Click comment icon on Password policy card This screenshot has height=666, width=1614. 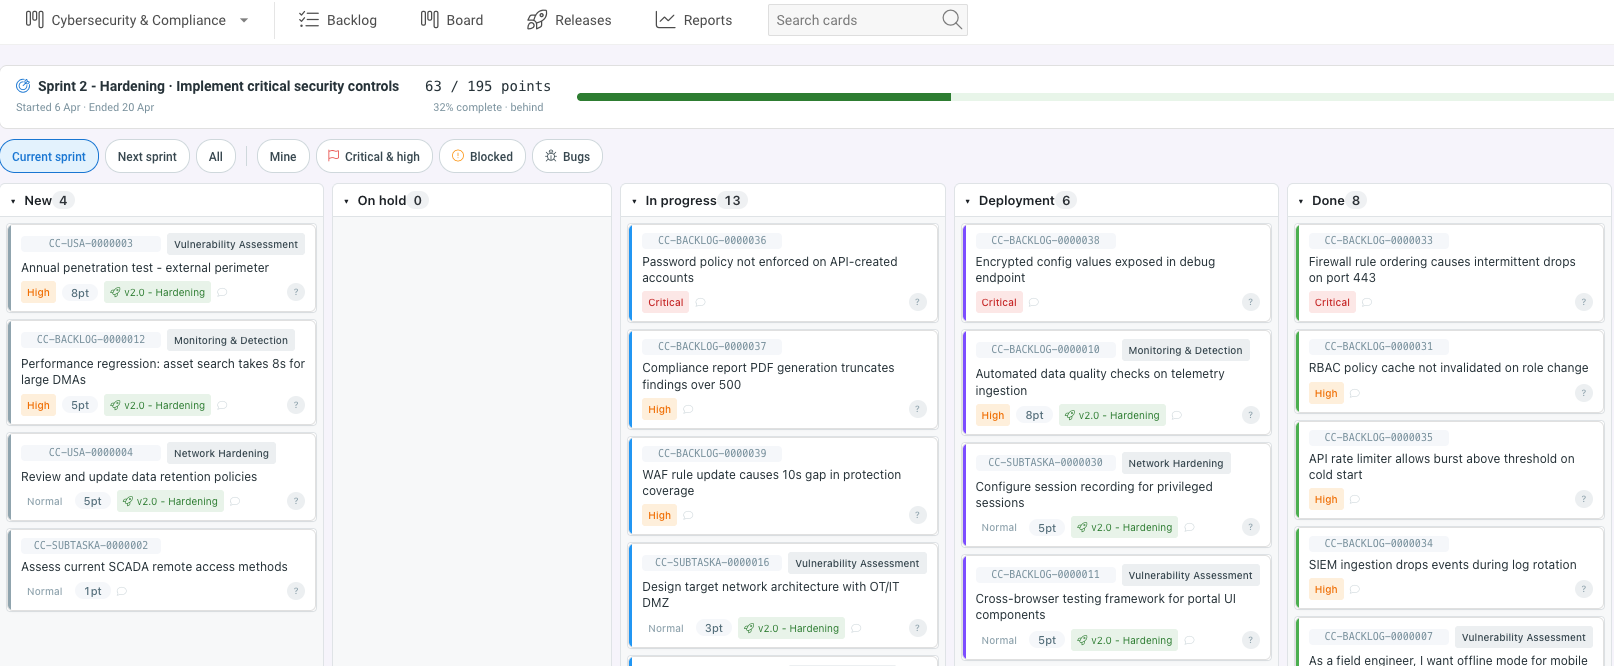point(701,302)
